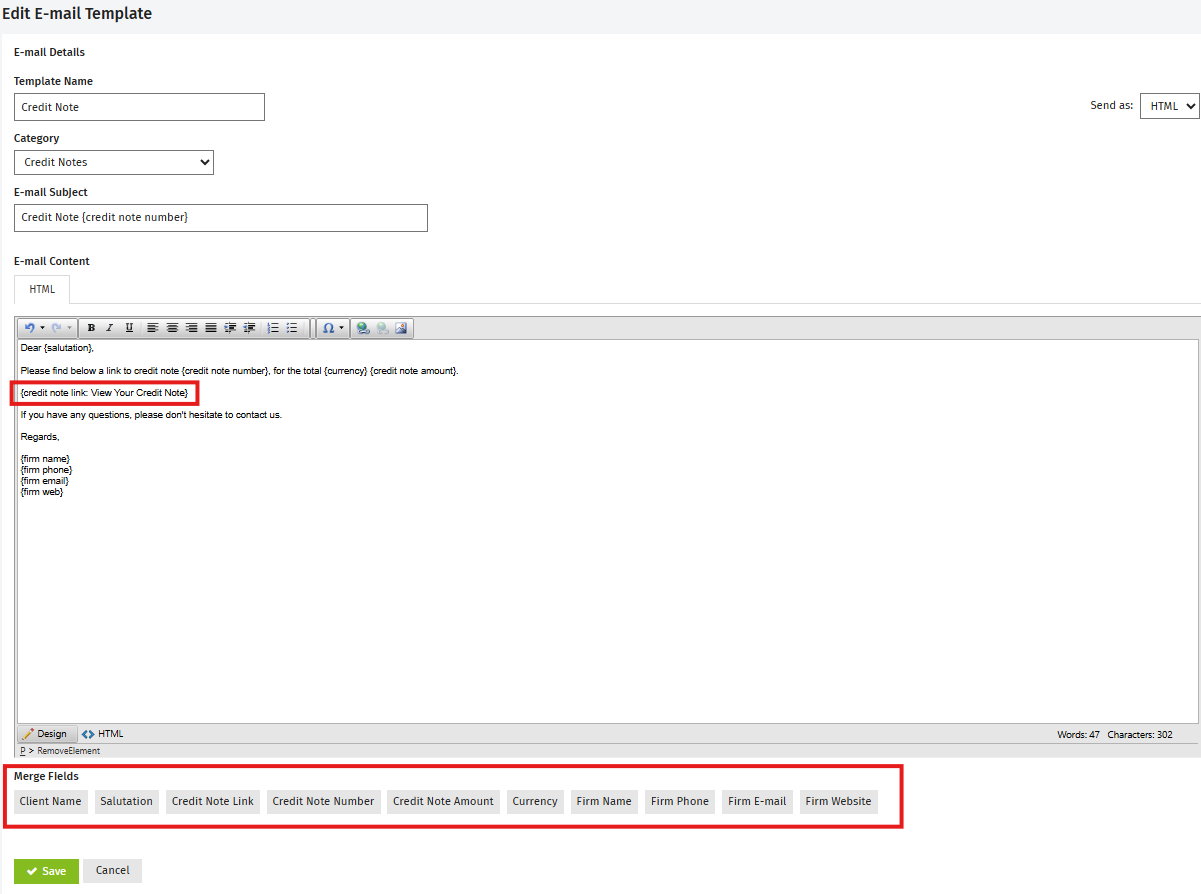This screenshot has height=894, width=1201.
Task: Click the Template Name input field
Action: (139, 107)
